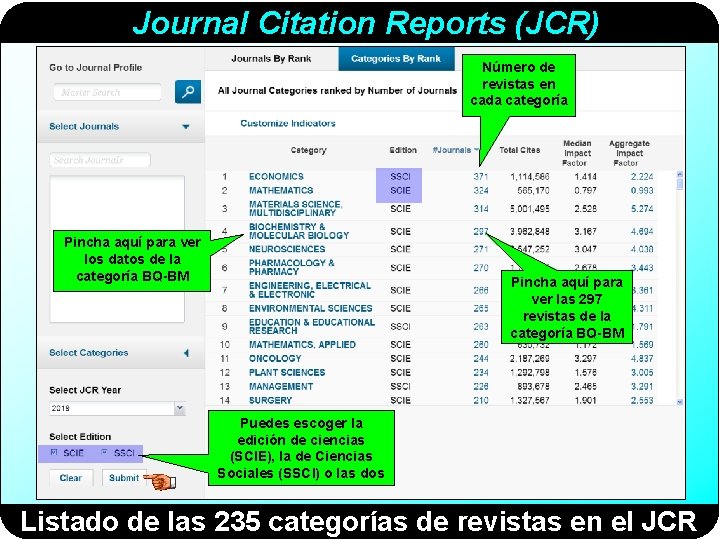Viewport: 720px width, 540px height.
Task: Sort by #Journals column header arrow
Action: click(x=477, y=150)
